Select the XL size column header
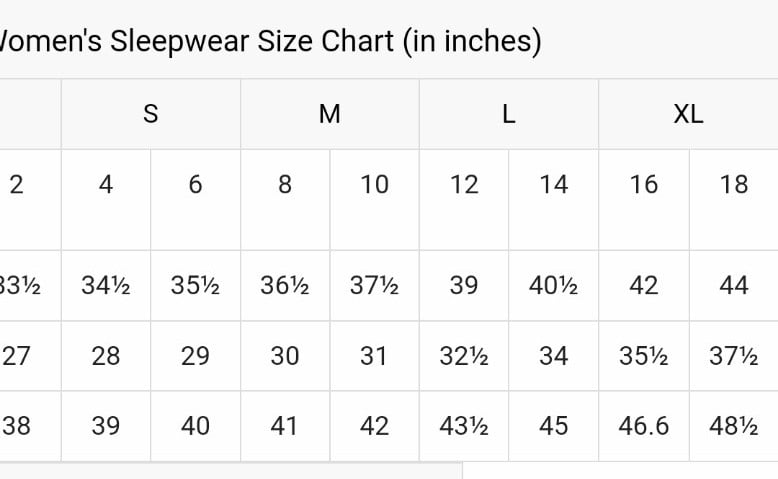The width and height of the screenshot is (778, 479). (x=689, y=114)
